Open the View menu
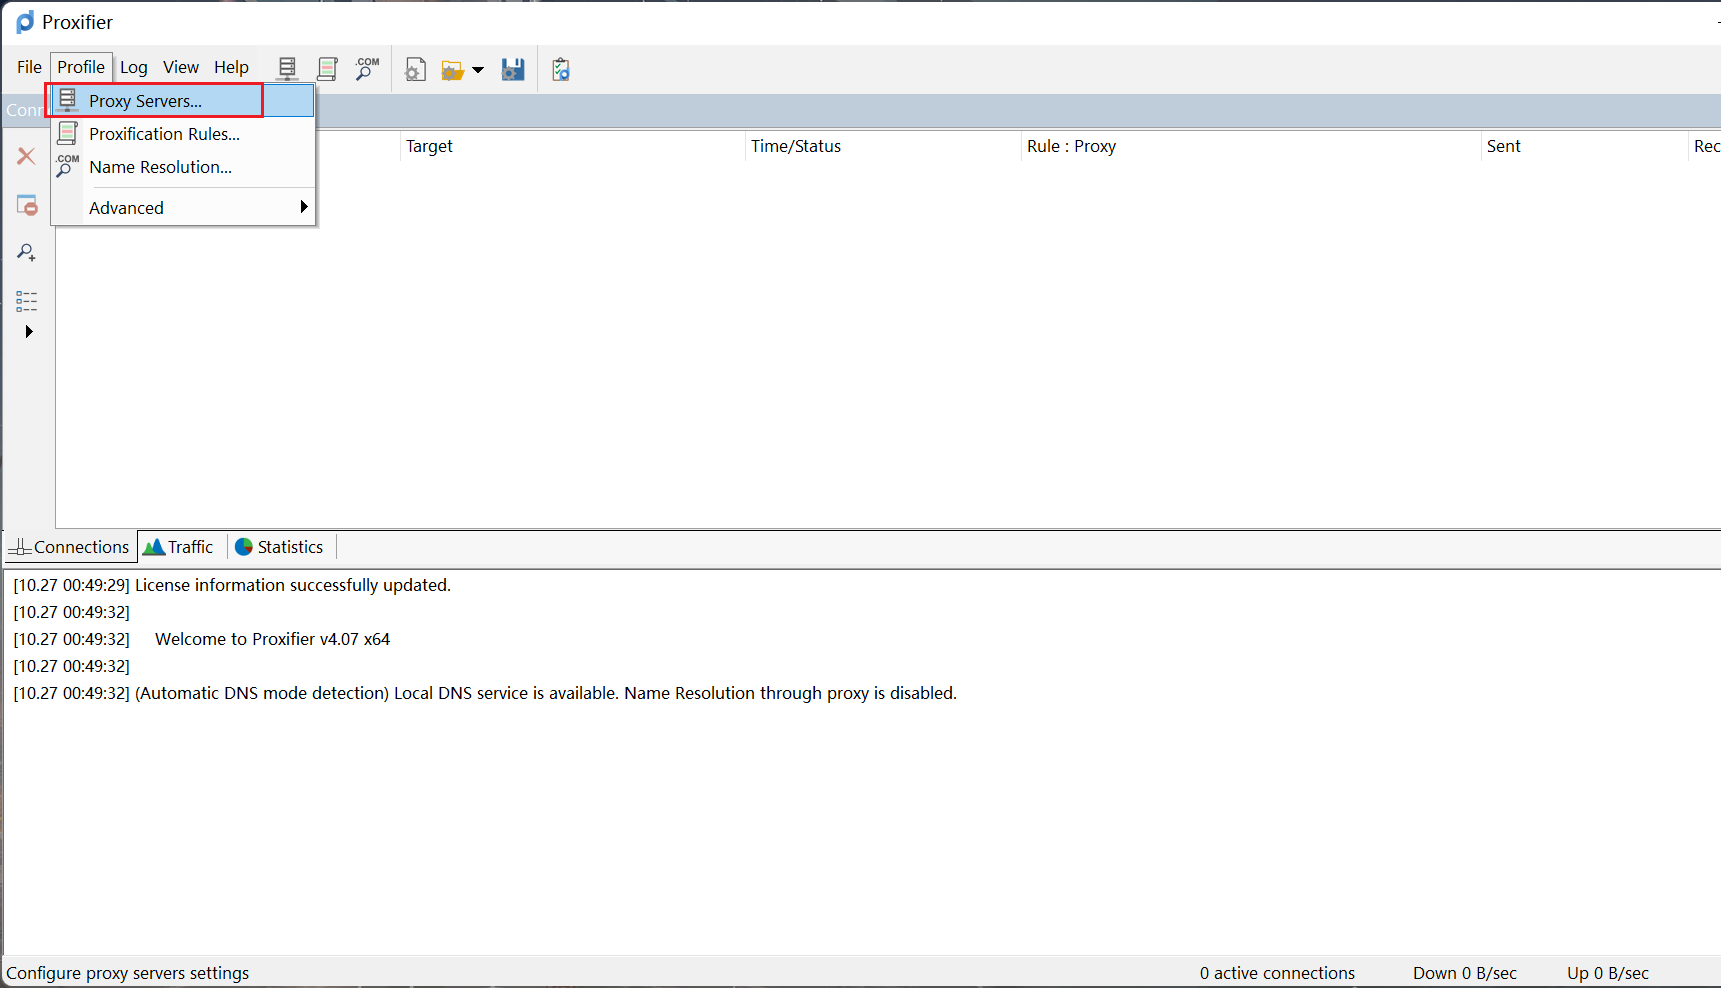1721x988 pixels. 181,67
